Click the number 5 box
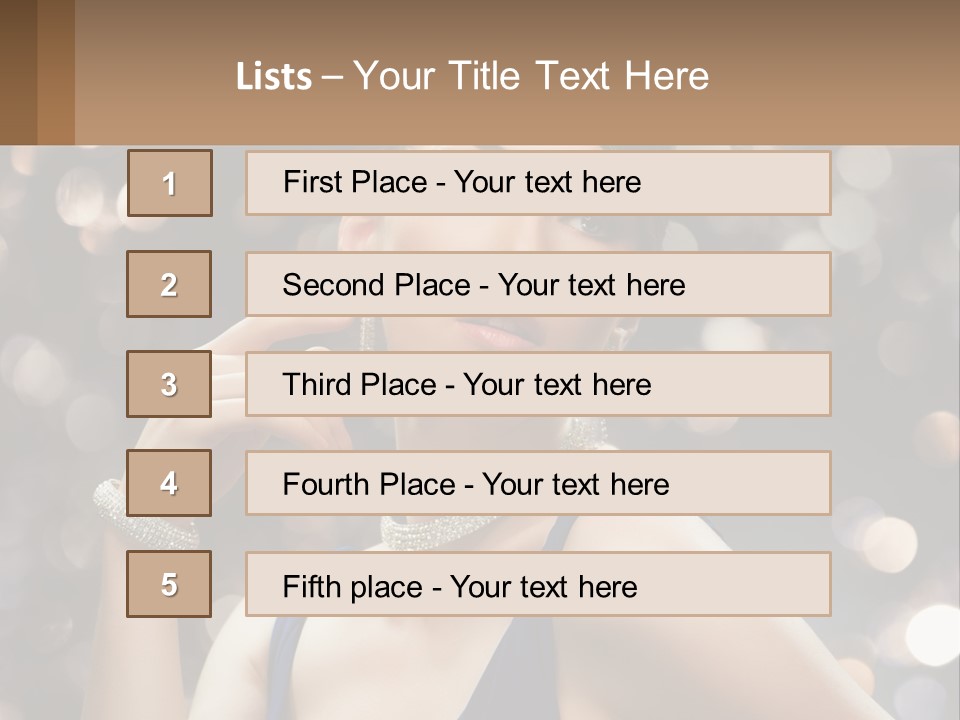960x720 pixels. (x=169, y=584)
